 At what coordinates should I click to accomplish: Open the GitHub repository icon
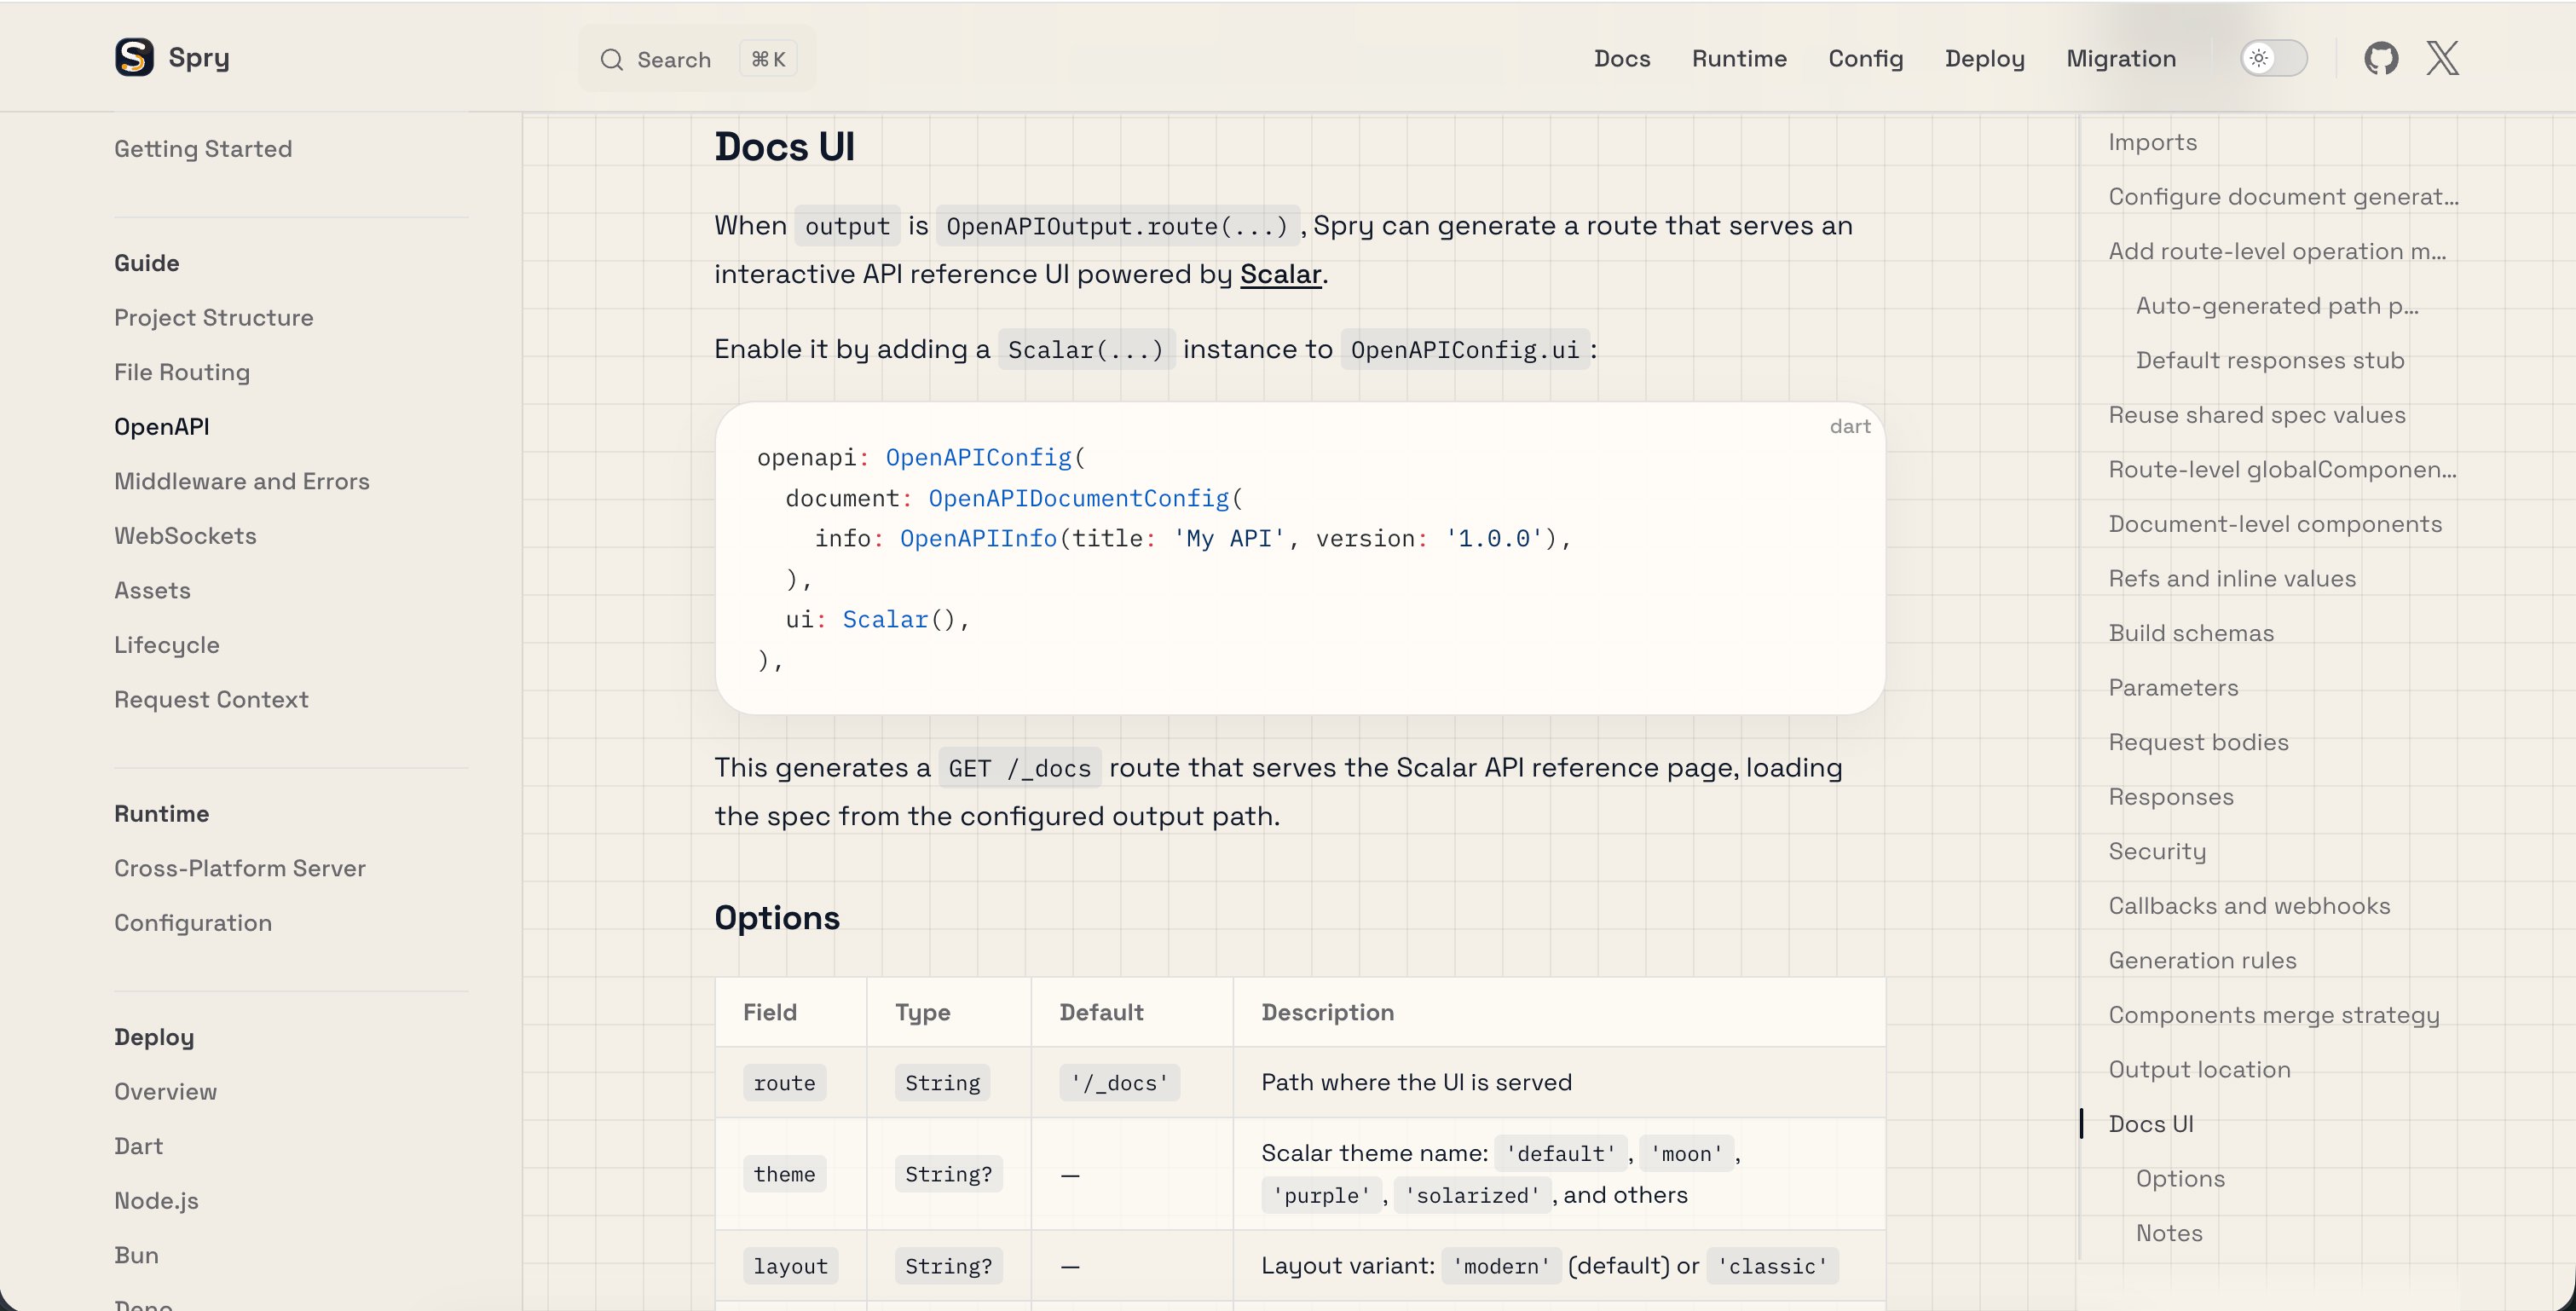pos(2381,58)
